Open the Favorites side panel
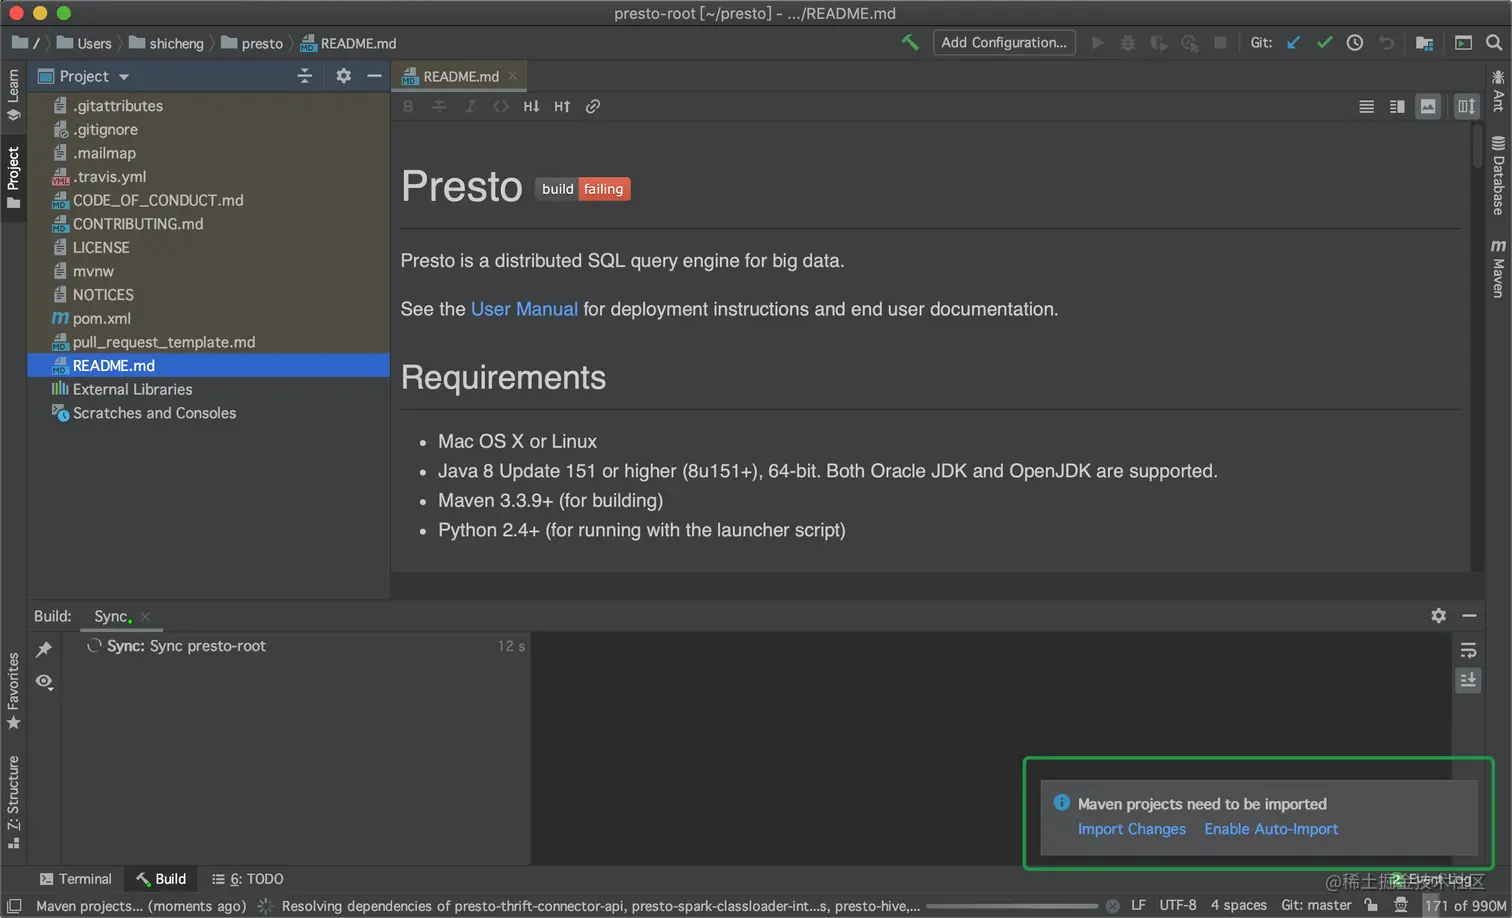Image resolution: width=1512 pixels, height=918 pixels. (13, 691)
